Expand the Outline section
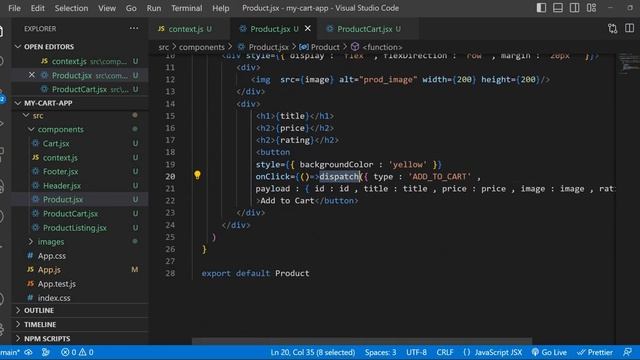This screenshot has width=640, height=360. 80,310
